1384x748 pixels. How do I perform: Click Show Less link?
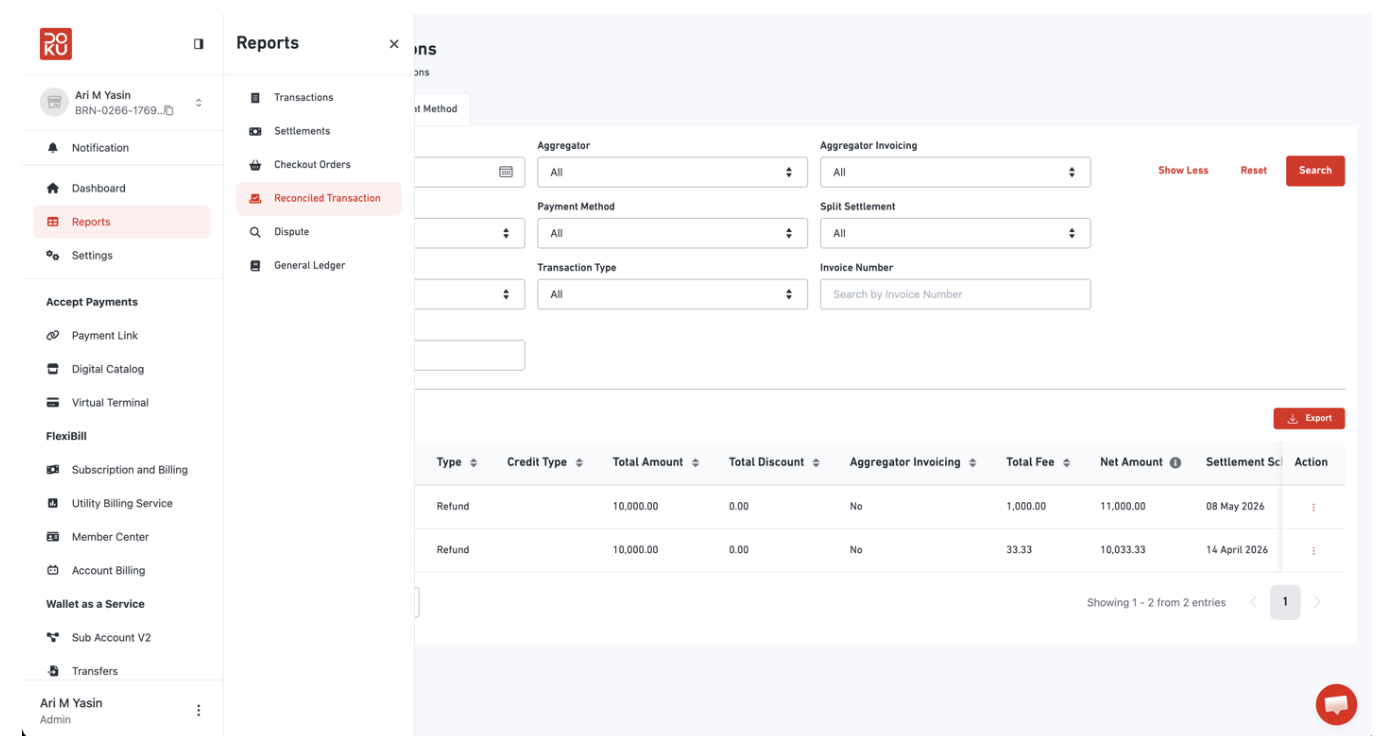tap(1183, 171)
